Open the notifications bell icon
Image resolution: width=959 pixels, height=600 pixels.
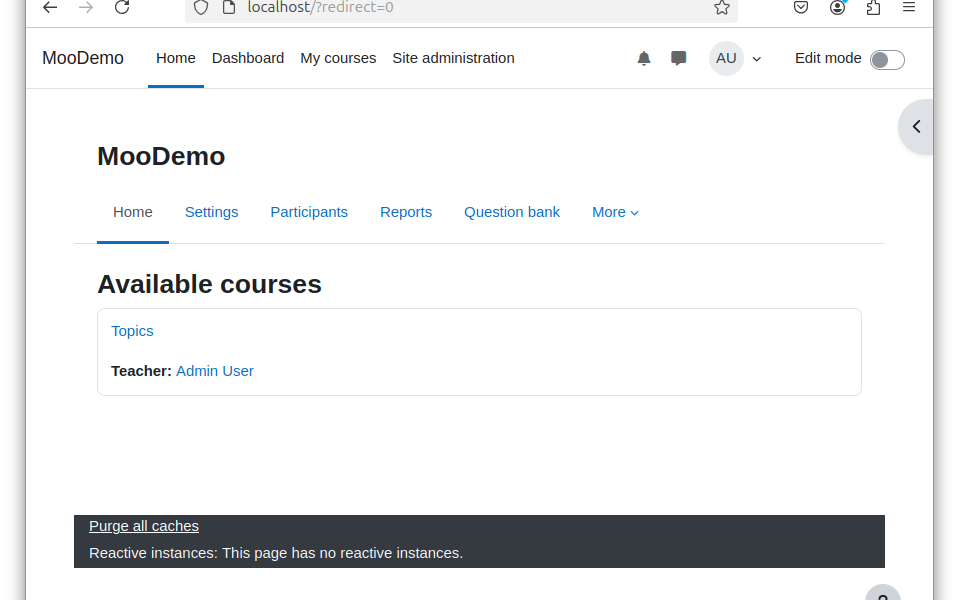point(643,59)
